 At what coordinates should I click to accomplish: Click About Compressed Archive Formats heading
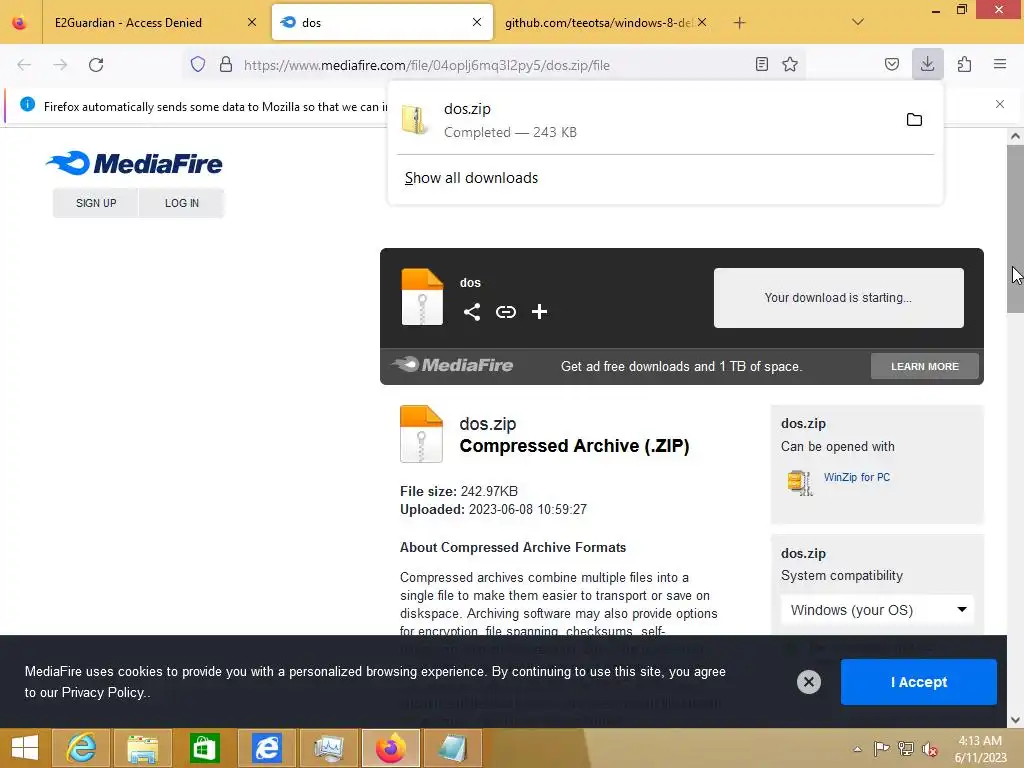[513, 547]
